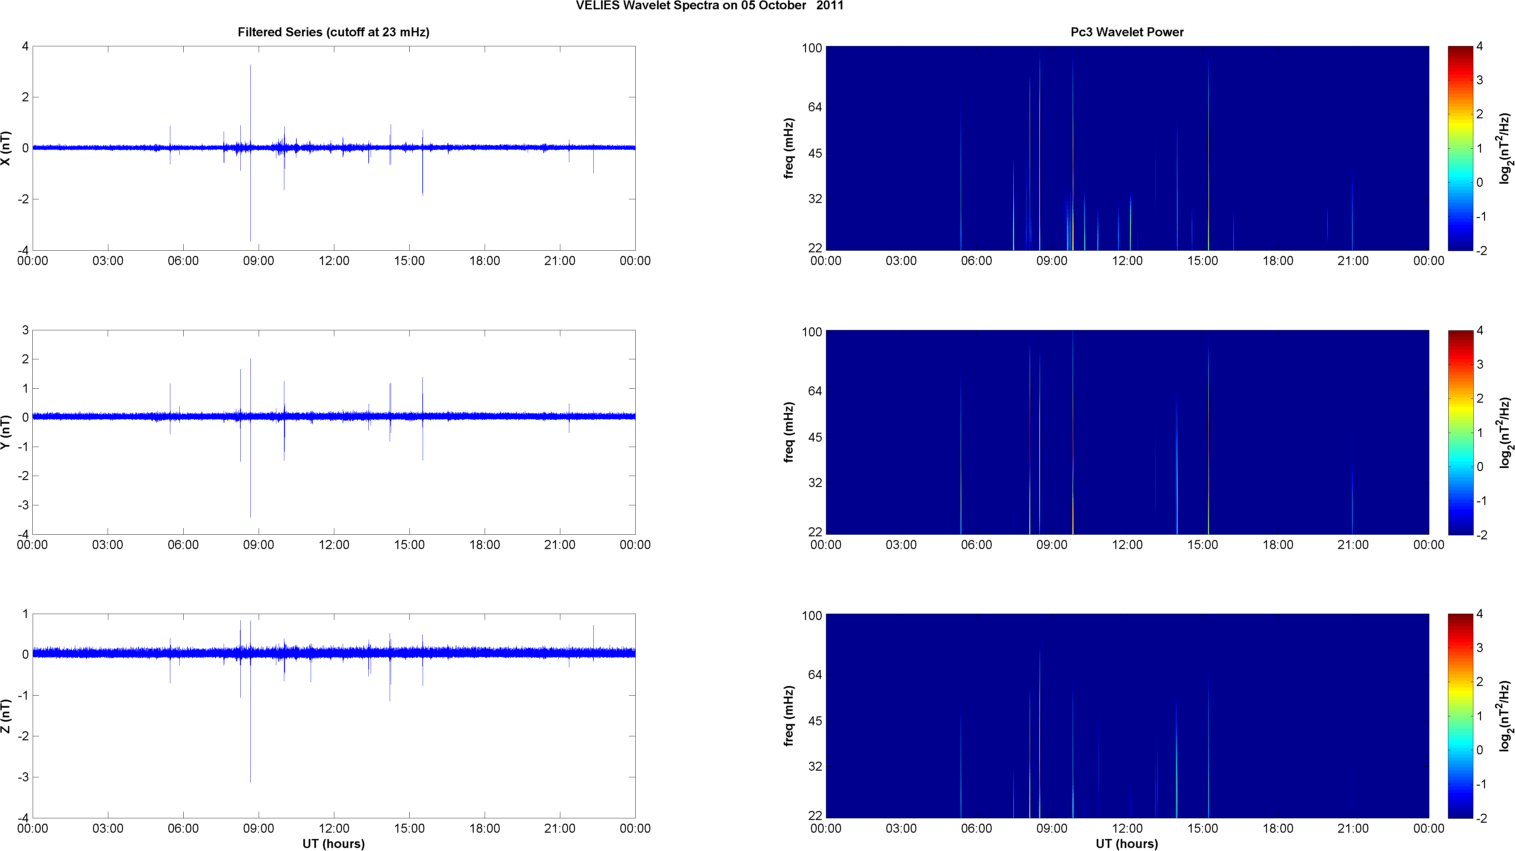Click the '15:00' tick under the Y series plot
The height and width of the screenshot is (851, 1515).
click(409, 545)
